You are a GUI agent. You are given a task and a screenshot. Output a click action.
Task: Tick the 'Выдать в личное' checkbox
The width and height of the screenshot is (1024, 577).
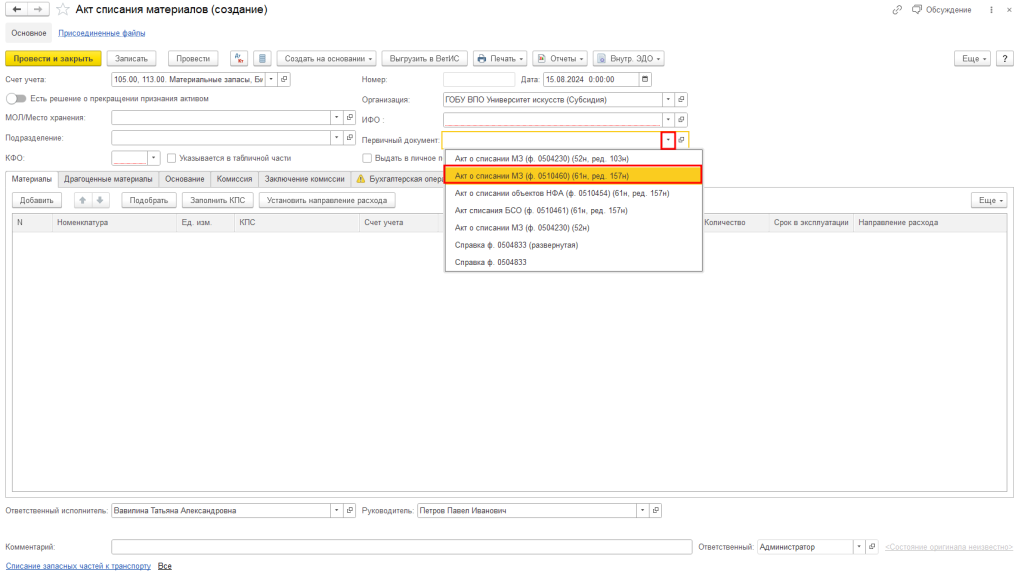(367, 158)
